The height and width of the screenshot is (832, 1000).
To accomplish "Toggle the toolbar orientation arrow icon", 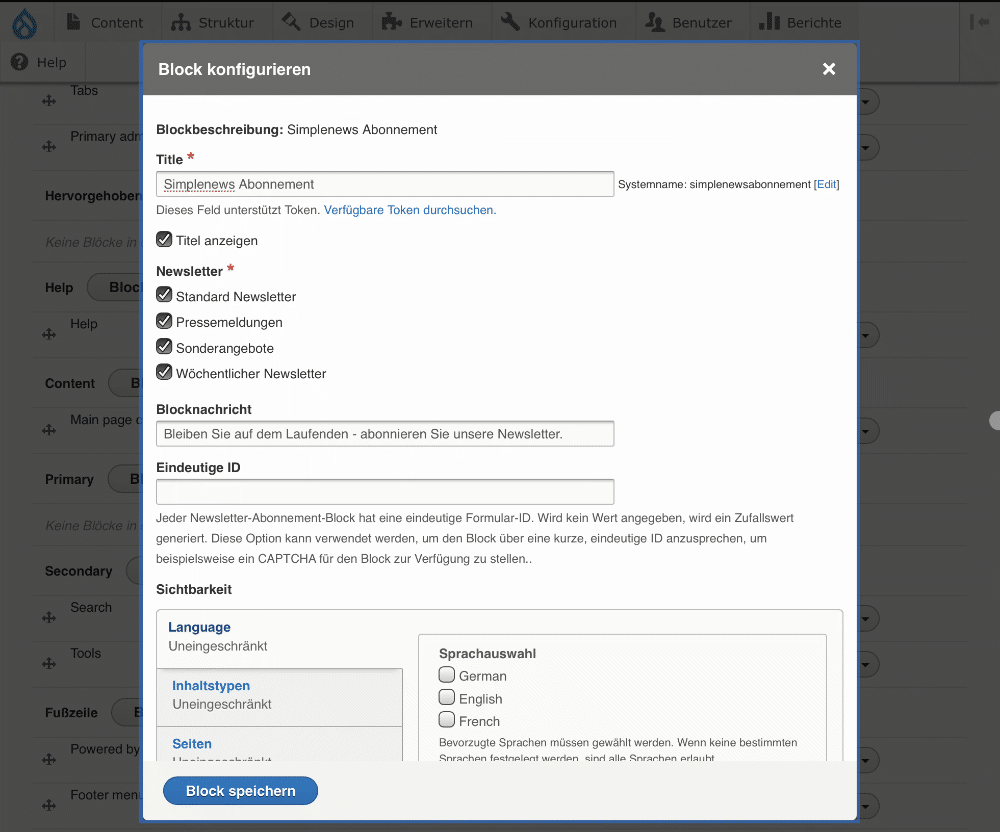I will click(980, 22).
